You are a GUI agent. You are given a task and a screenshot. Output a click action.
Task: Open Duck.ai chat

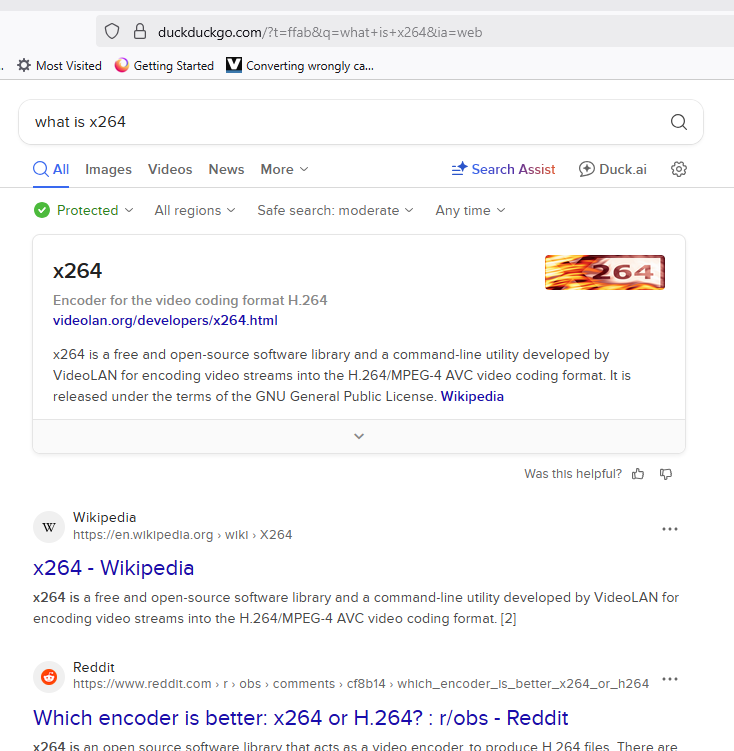(x=612, y=169)
